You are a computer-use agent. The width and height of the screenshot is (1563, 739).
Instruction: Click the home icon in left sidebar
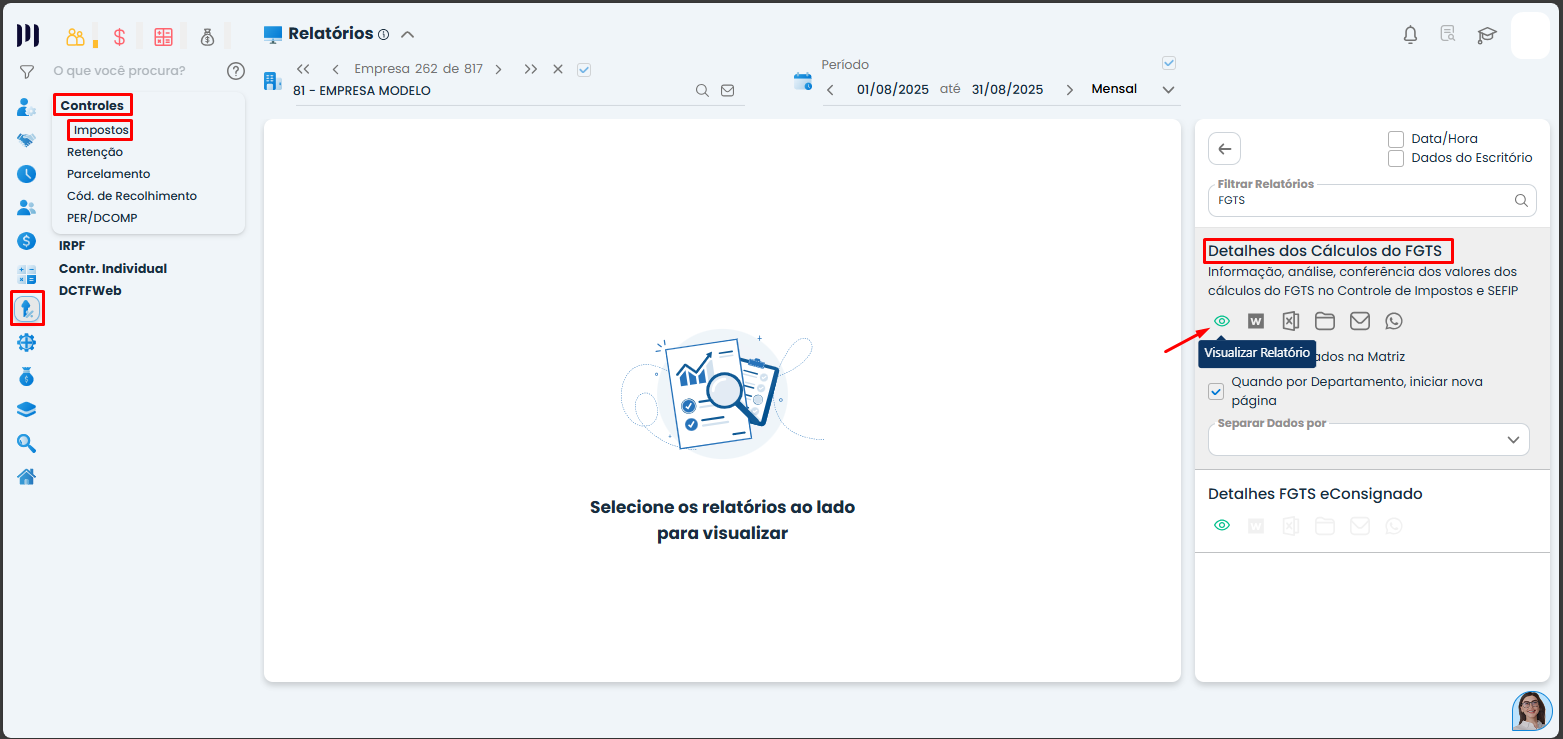tap(27, 476)
